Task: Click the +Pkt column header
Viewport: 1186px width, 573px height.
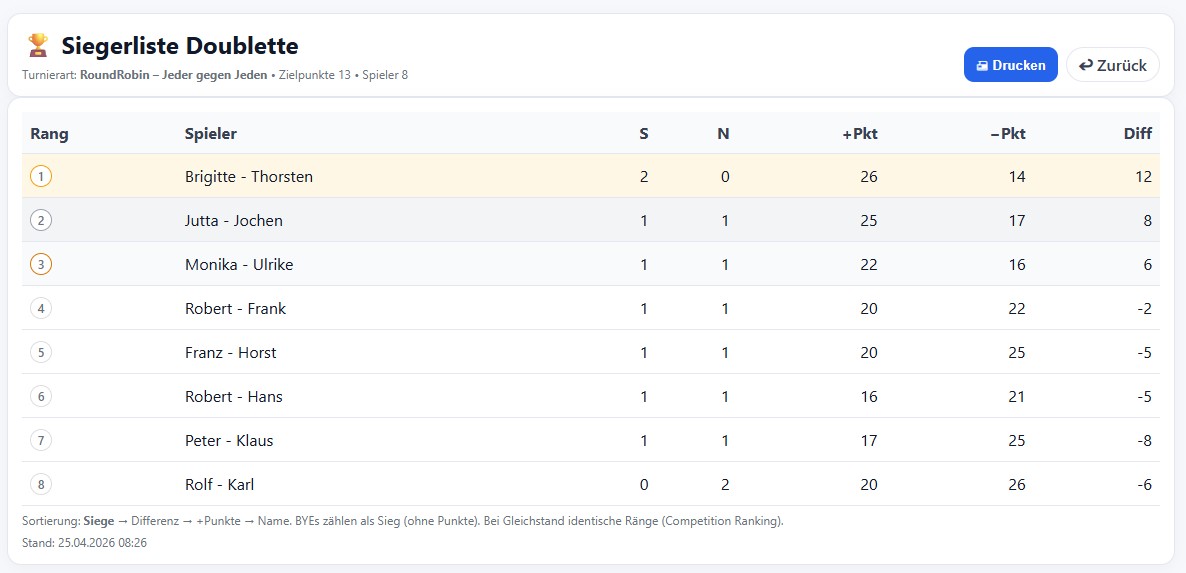Action: coord(859,134)
